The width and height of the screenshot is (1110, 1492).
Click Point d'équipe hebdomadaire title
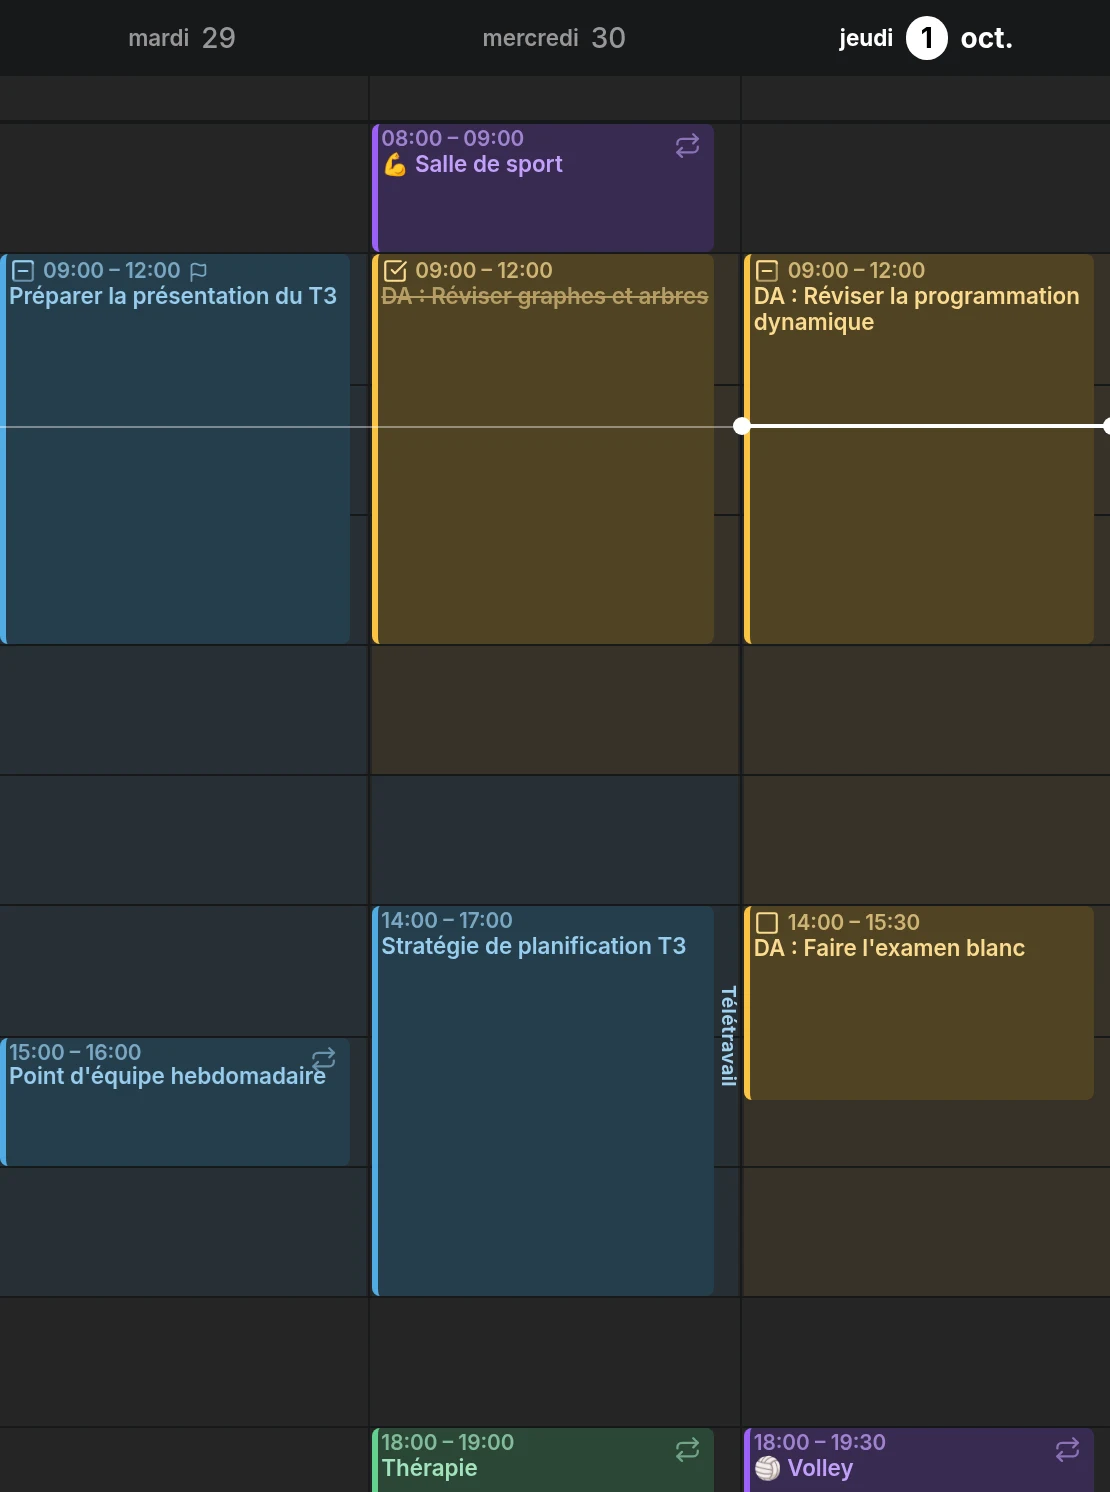coord(167,1076)
